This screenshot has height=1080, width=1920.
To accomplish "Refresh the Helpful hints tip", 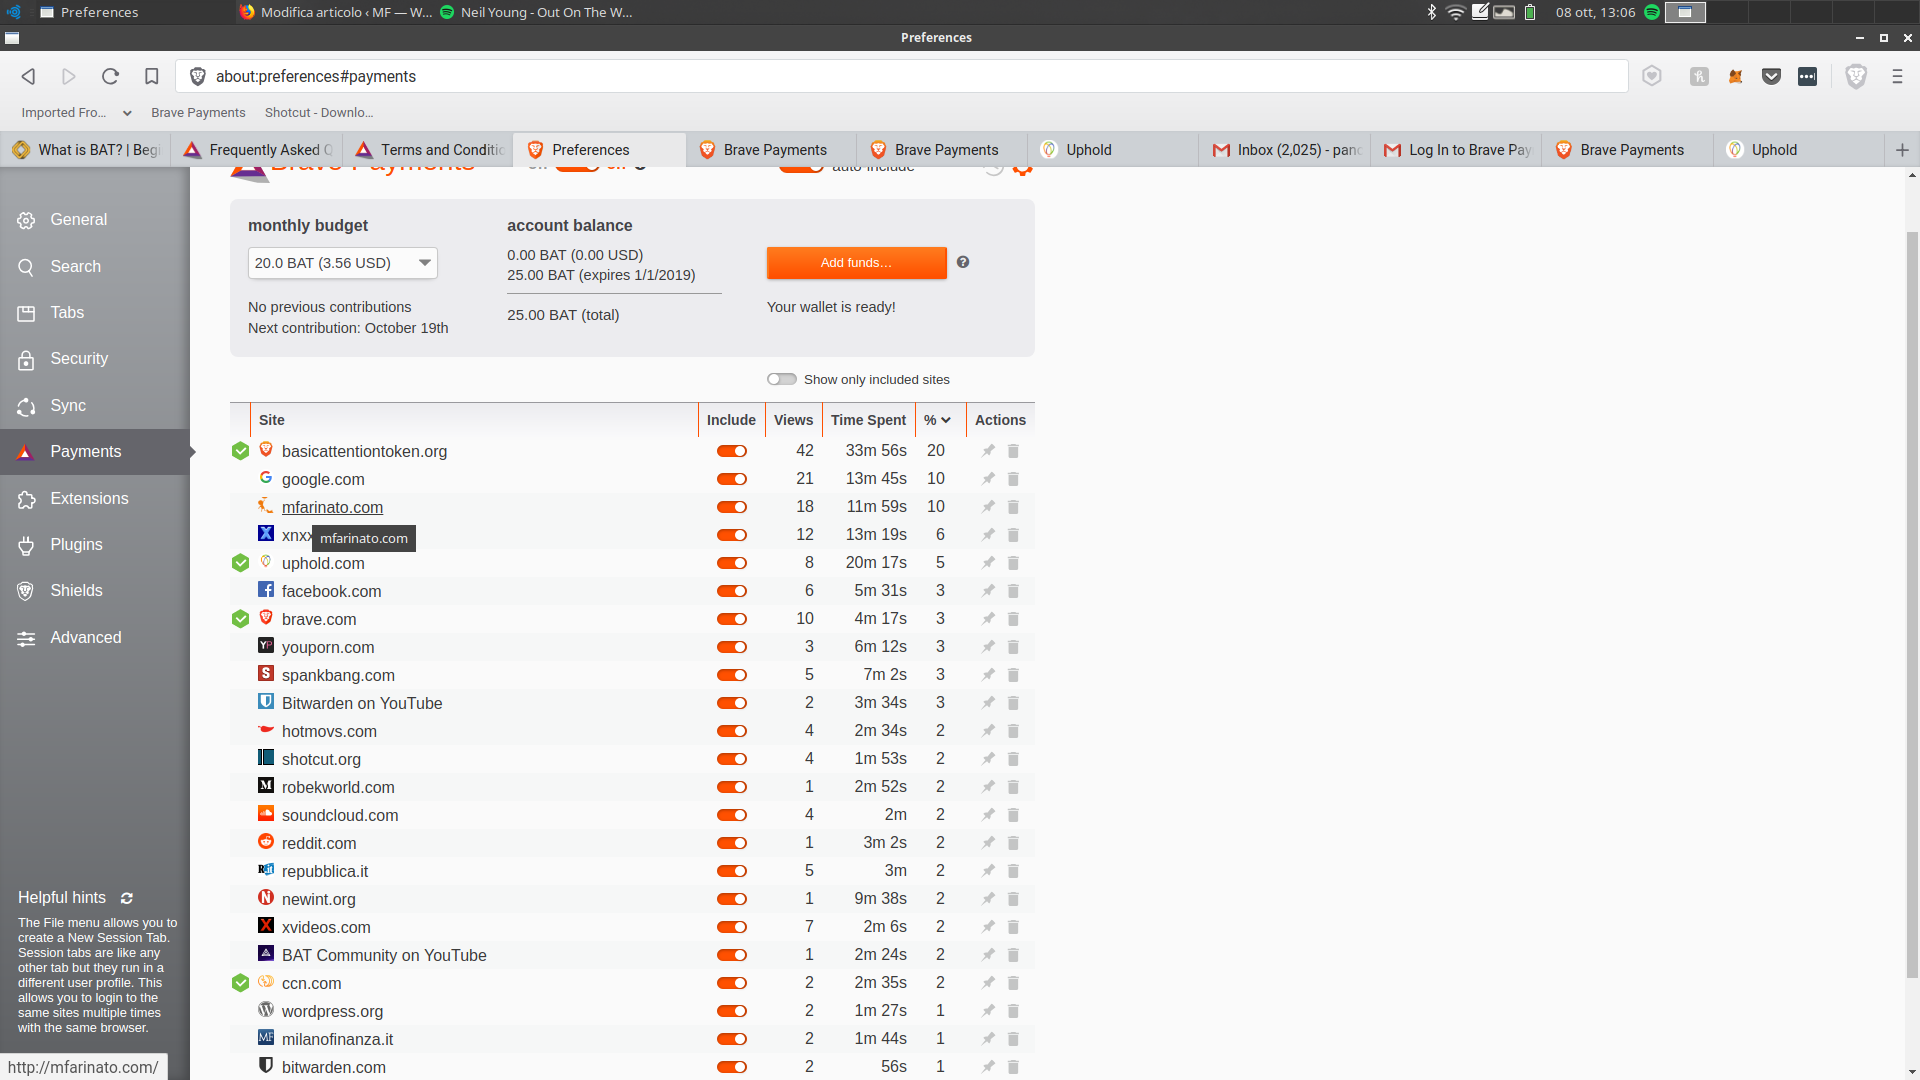I will coord(127,898).
